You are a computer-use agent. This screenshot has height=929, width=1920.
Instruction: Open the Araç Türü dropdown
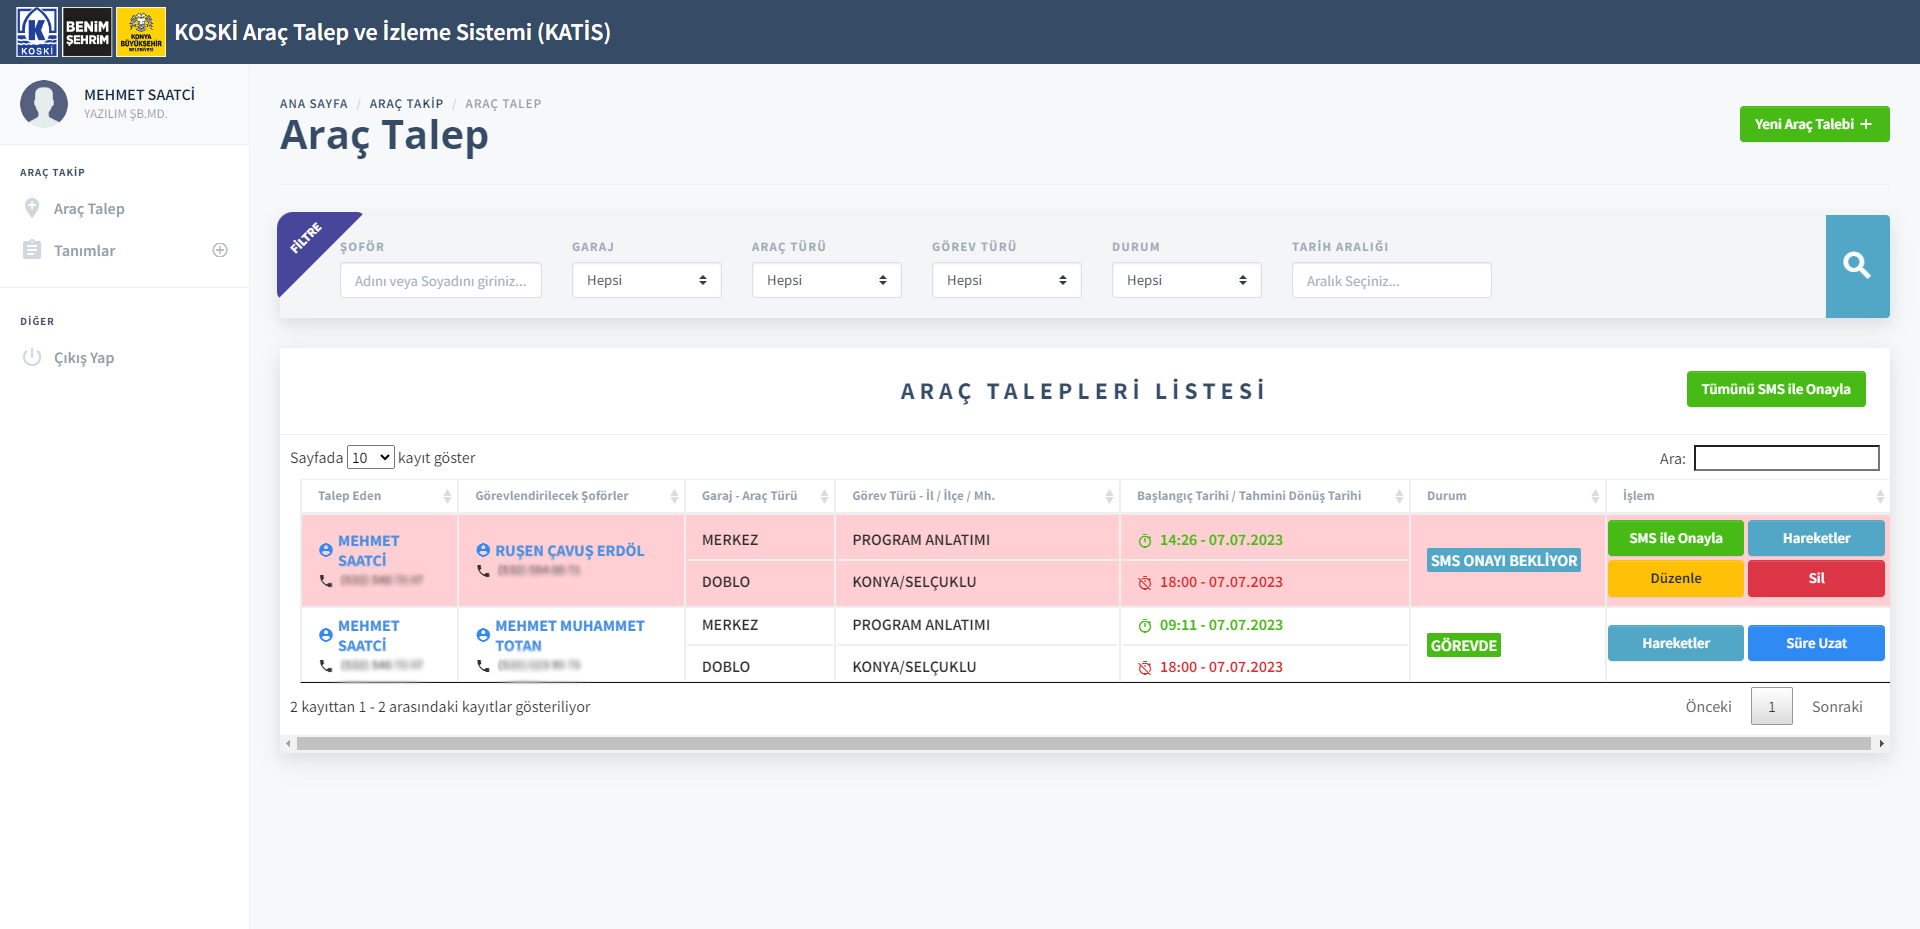826,281
